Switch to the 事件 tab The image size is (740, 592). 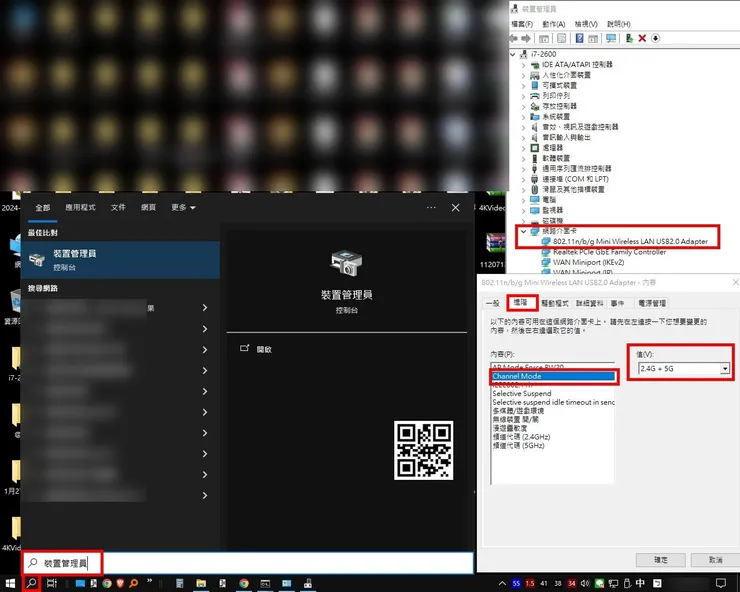617,303
